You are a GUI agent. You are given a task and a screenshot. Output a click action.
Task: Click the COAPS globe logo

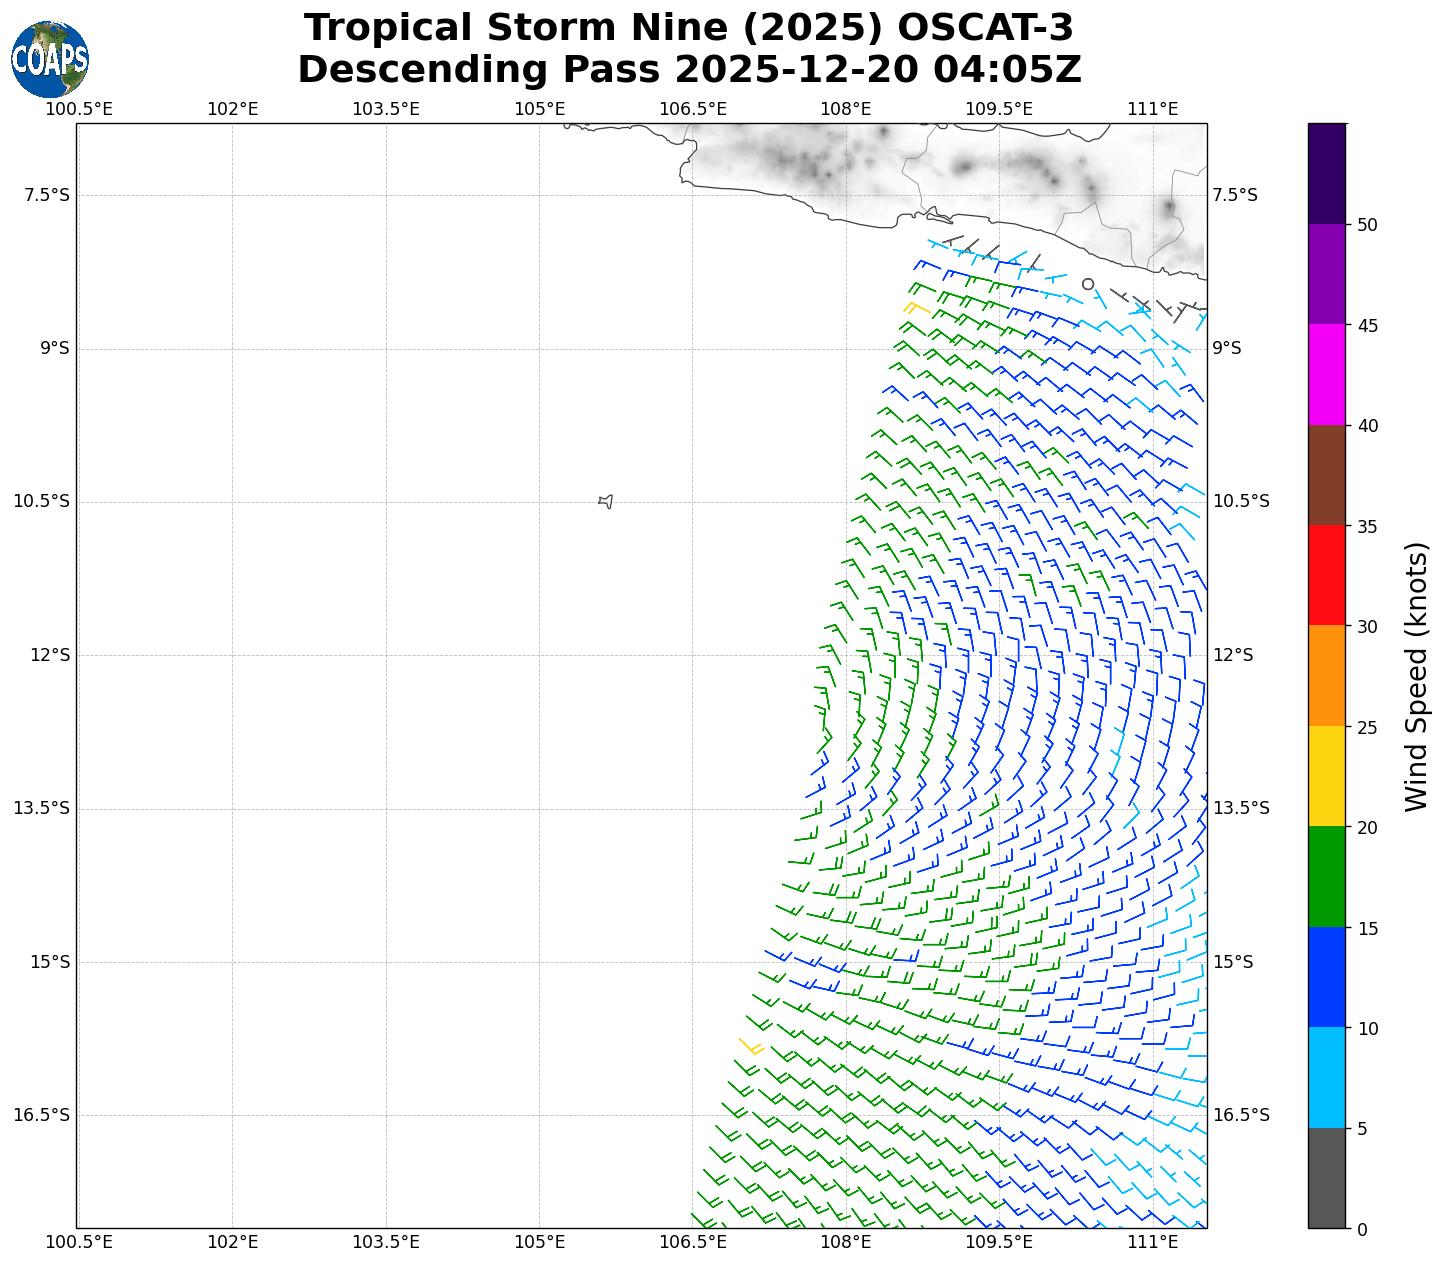coord(49,59)
